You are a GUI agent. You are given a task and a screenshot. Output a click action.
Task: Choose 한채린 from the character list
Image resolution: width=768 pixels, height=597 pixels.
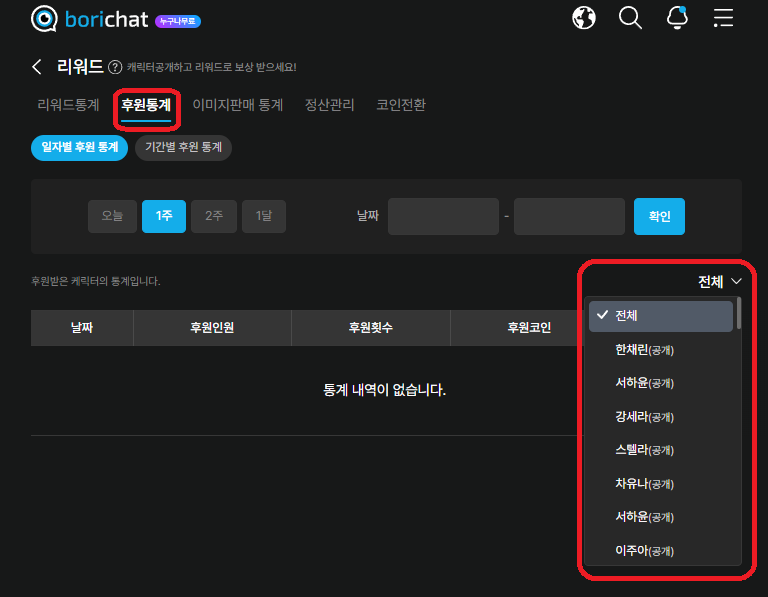(644, 350)
